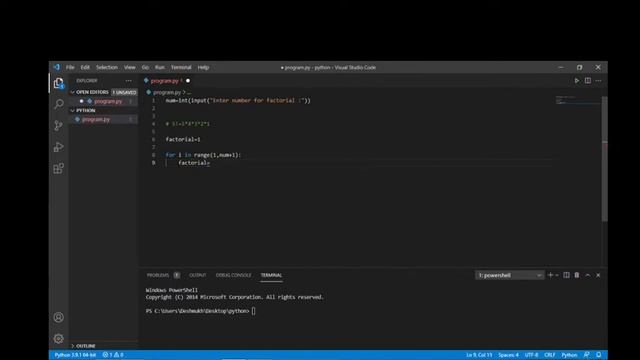Open the Run menu
This screenshot has height=360, width=640.
pos(160,67)
